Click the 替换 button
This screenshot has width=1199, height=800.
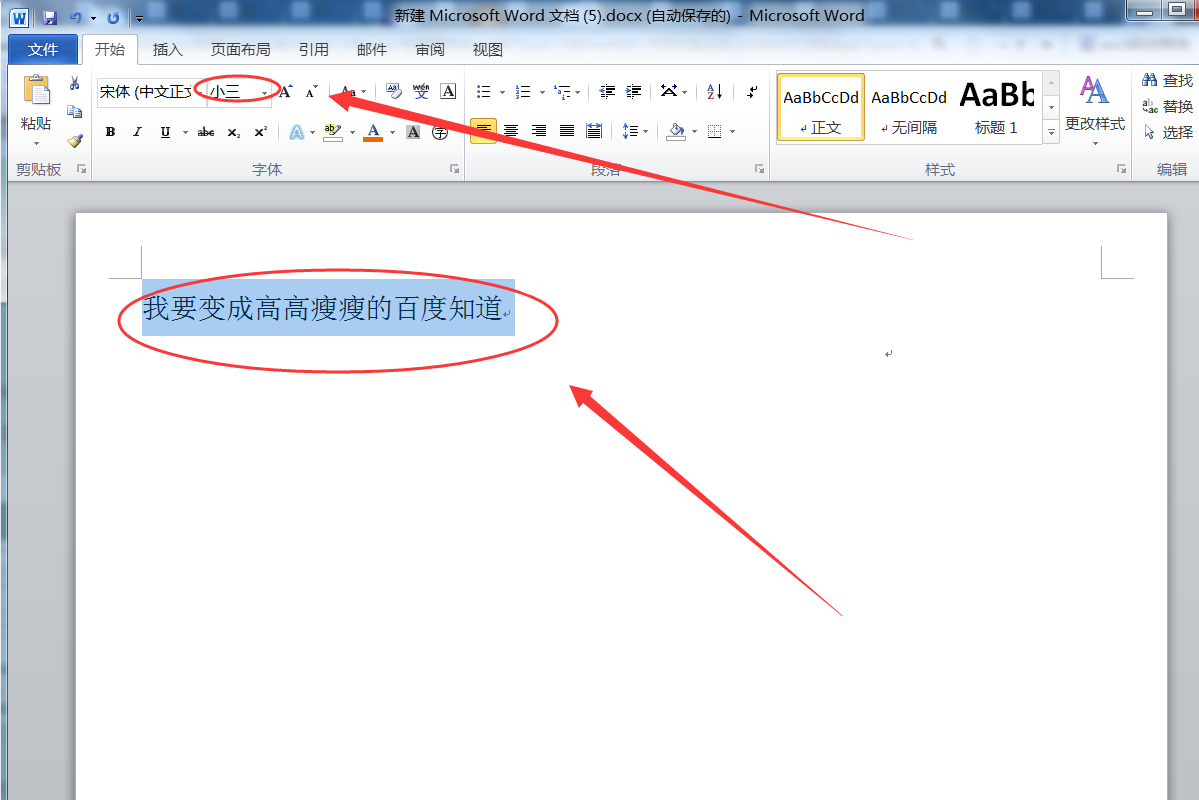point(1167,106)
